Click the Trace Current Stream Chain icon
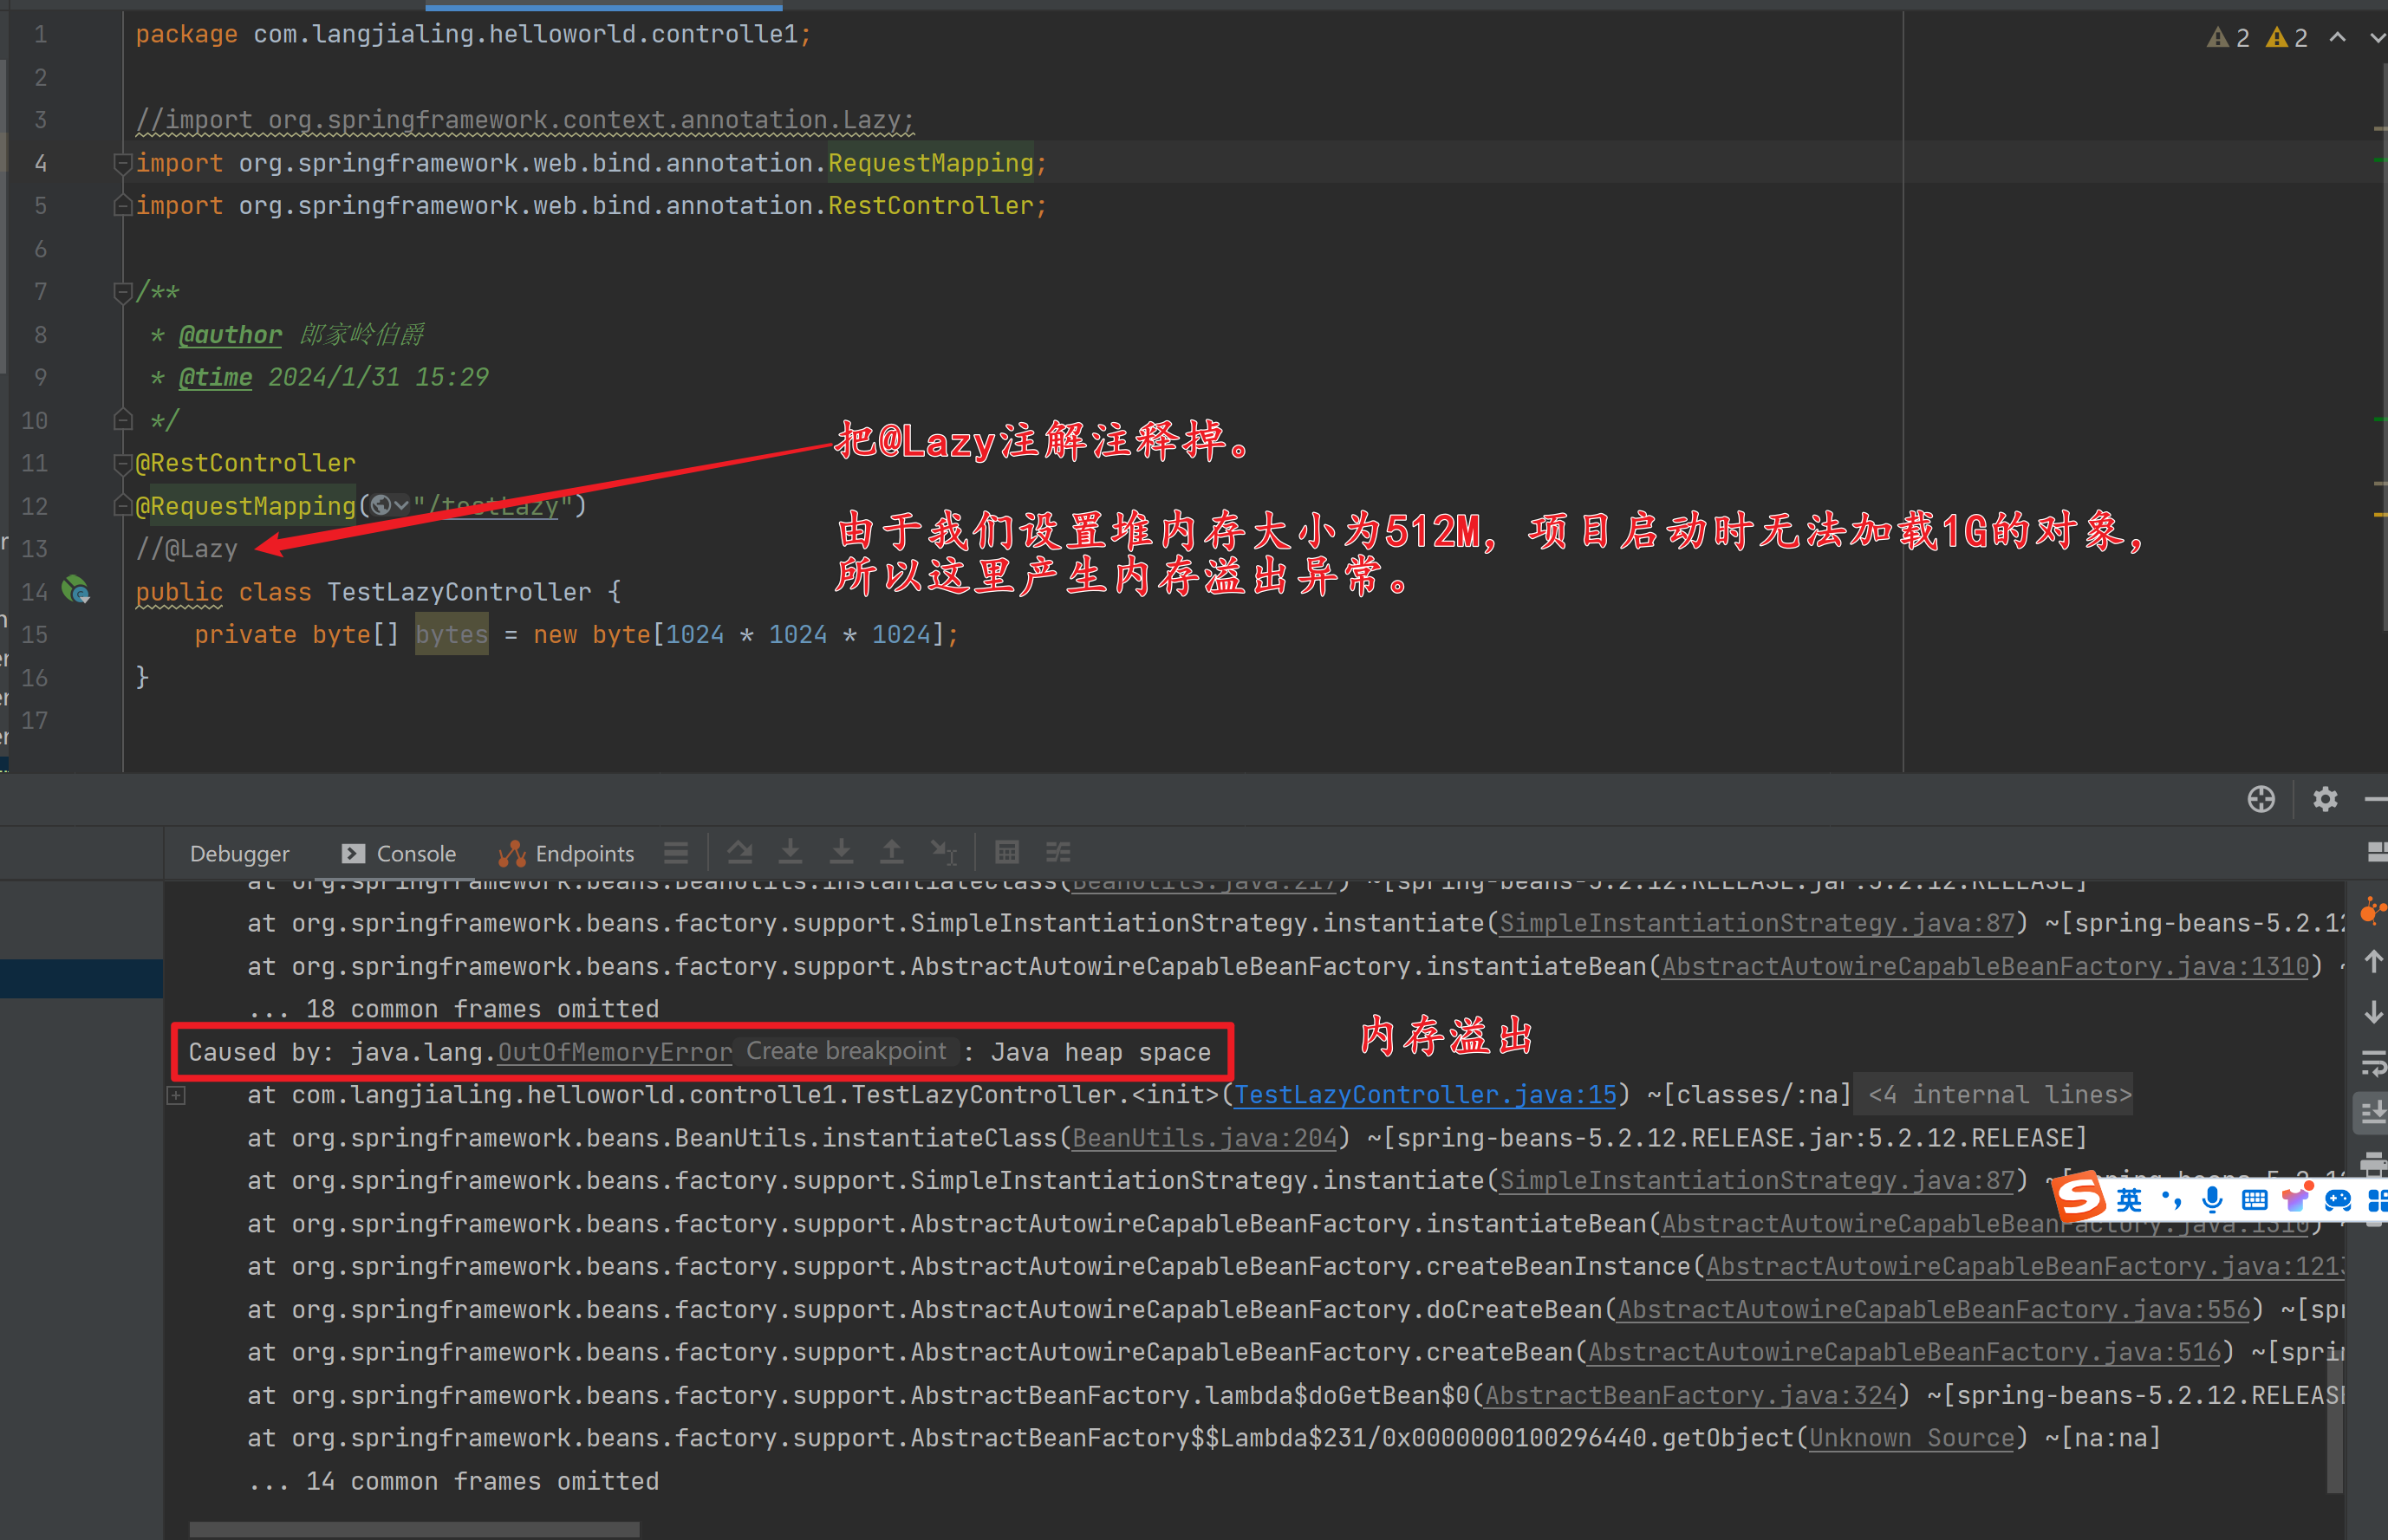Image resolution: width=2388 pixels, height=1540 pixels. point(1058,852)
